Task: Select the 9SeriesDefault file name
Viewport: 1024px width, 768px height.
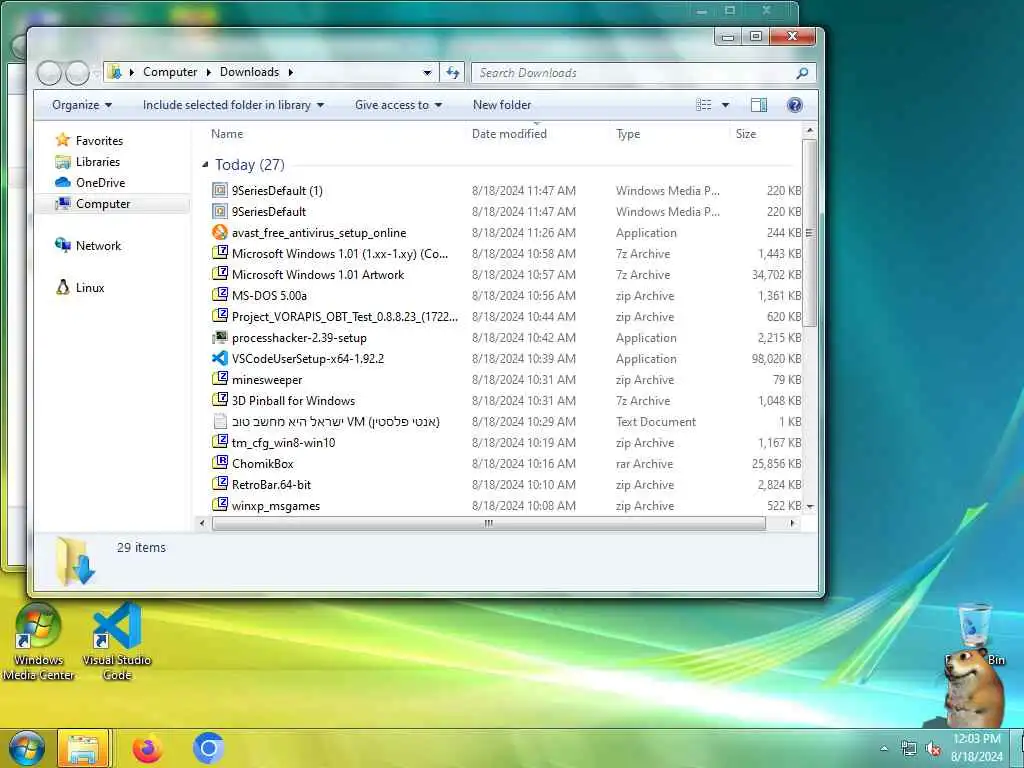Action: click(x=268, y=212)
